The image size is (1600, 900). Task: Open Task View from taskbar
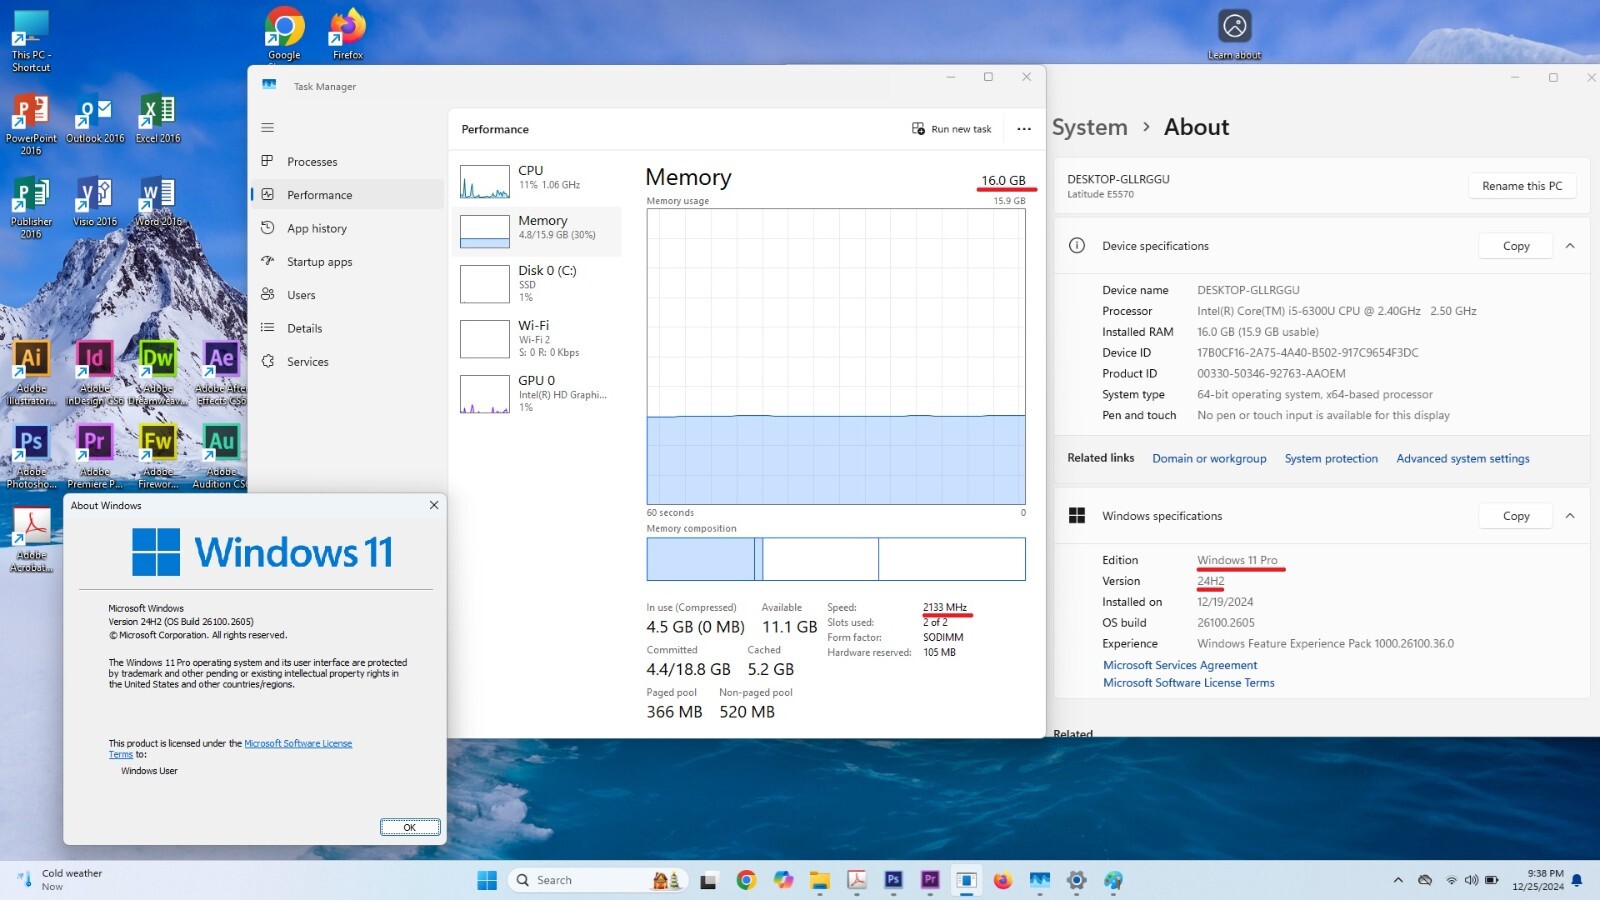(x=708, y=880)
